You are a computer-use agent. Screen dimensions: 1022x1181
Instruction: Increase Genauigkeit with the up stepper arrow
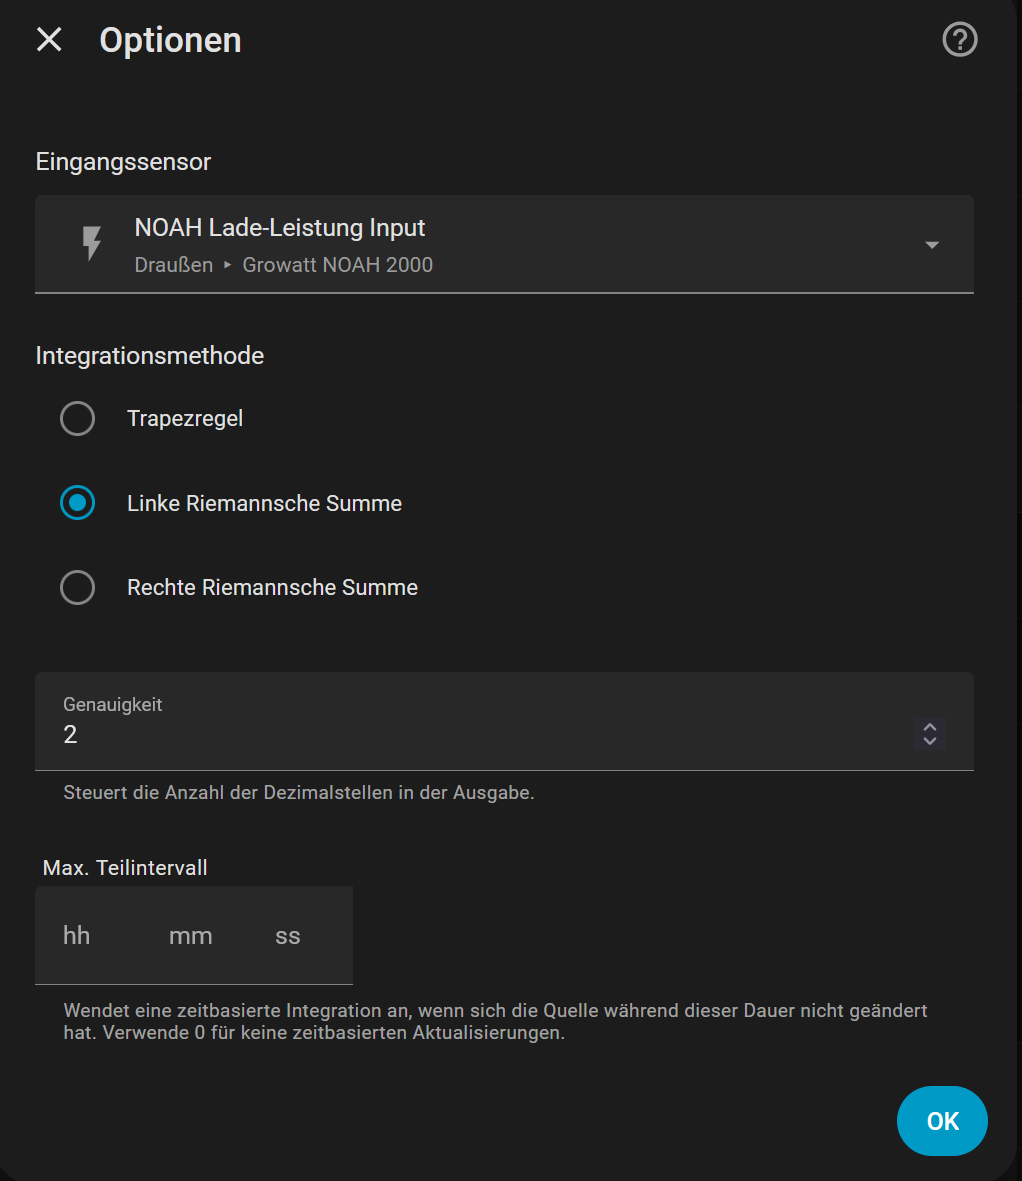(929, 727)
